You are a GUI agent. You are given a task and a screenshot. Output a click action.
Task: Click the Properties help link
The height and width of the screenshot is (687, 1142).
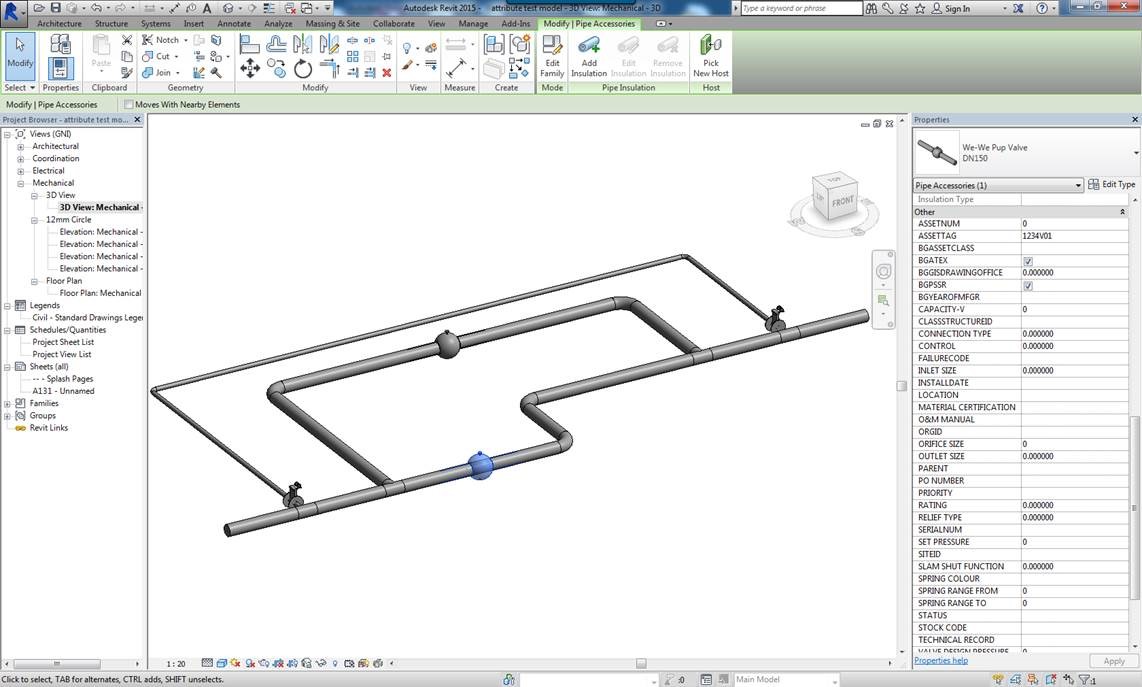click(941, 661)
